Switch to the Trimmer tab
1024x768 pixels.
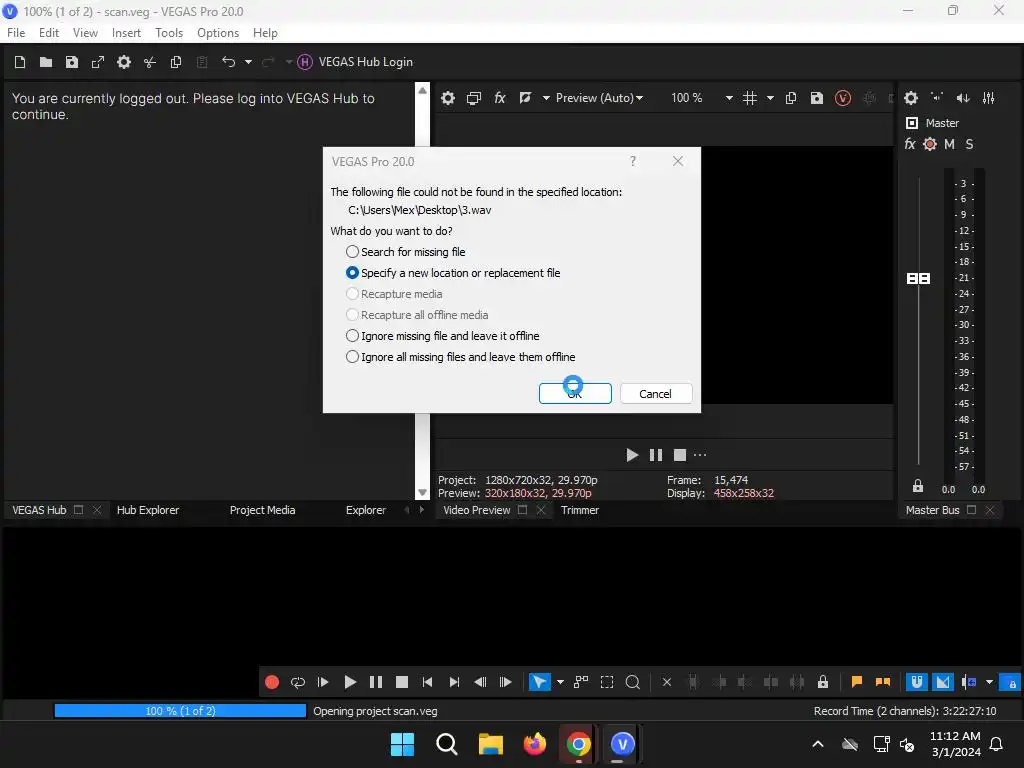[x=579, y=510]
